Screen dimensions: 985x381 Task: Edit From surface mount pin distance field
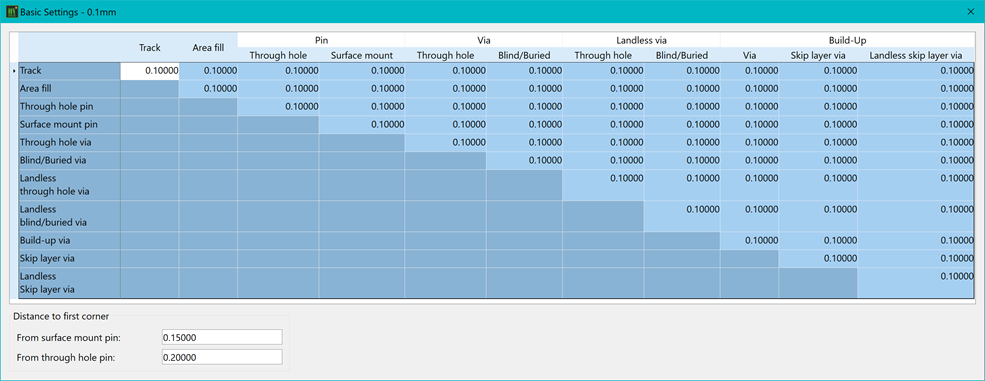point(222,337)
